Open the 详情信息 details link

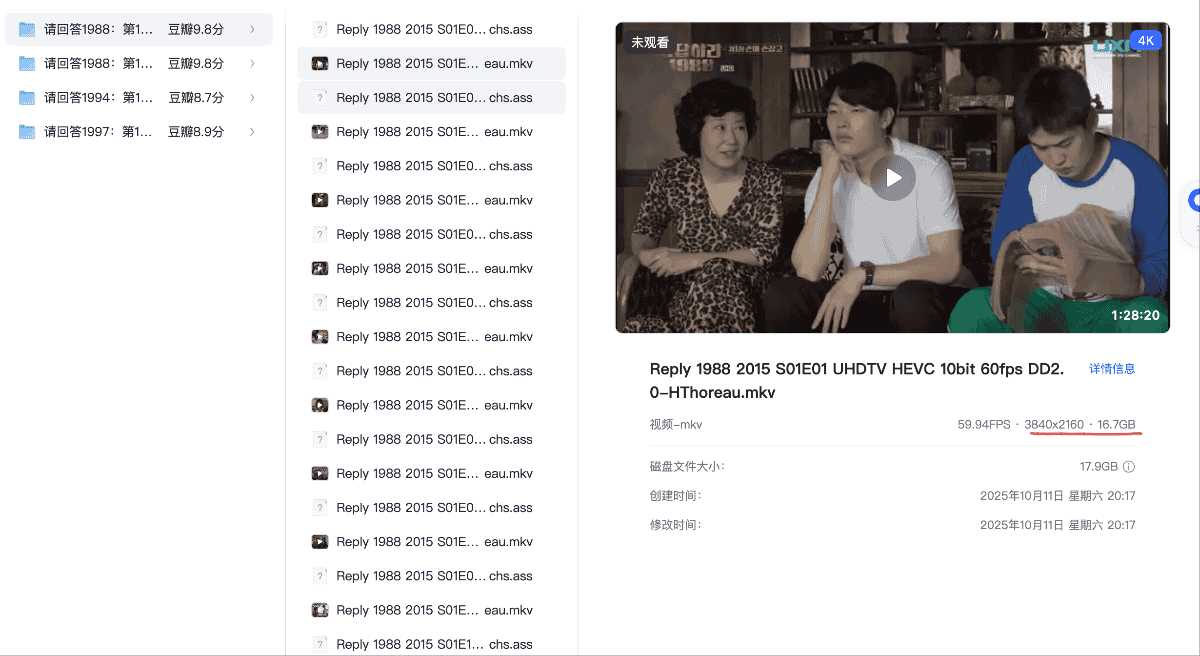tap(1112, 369)
